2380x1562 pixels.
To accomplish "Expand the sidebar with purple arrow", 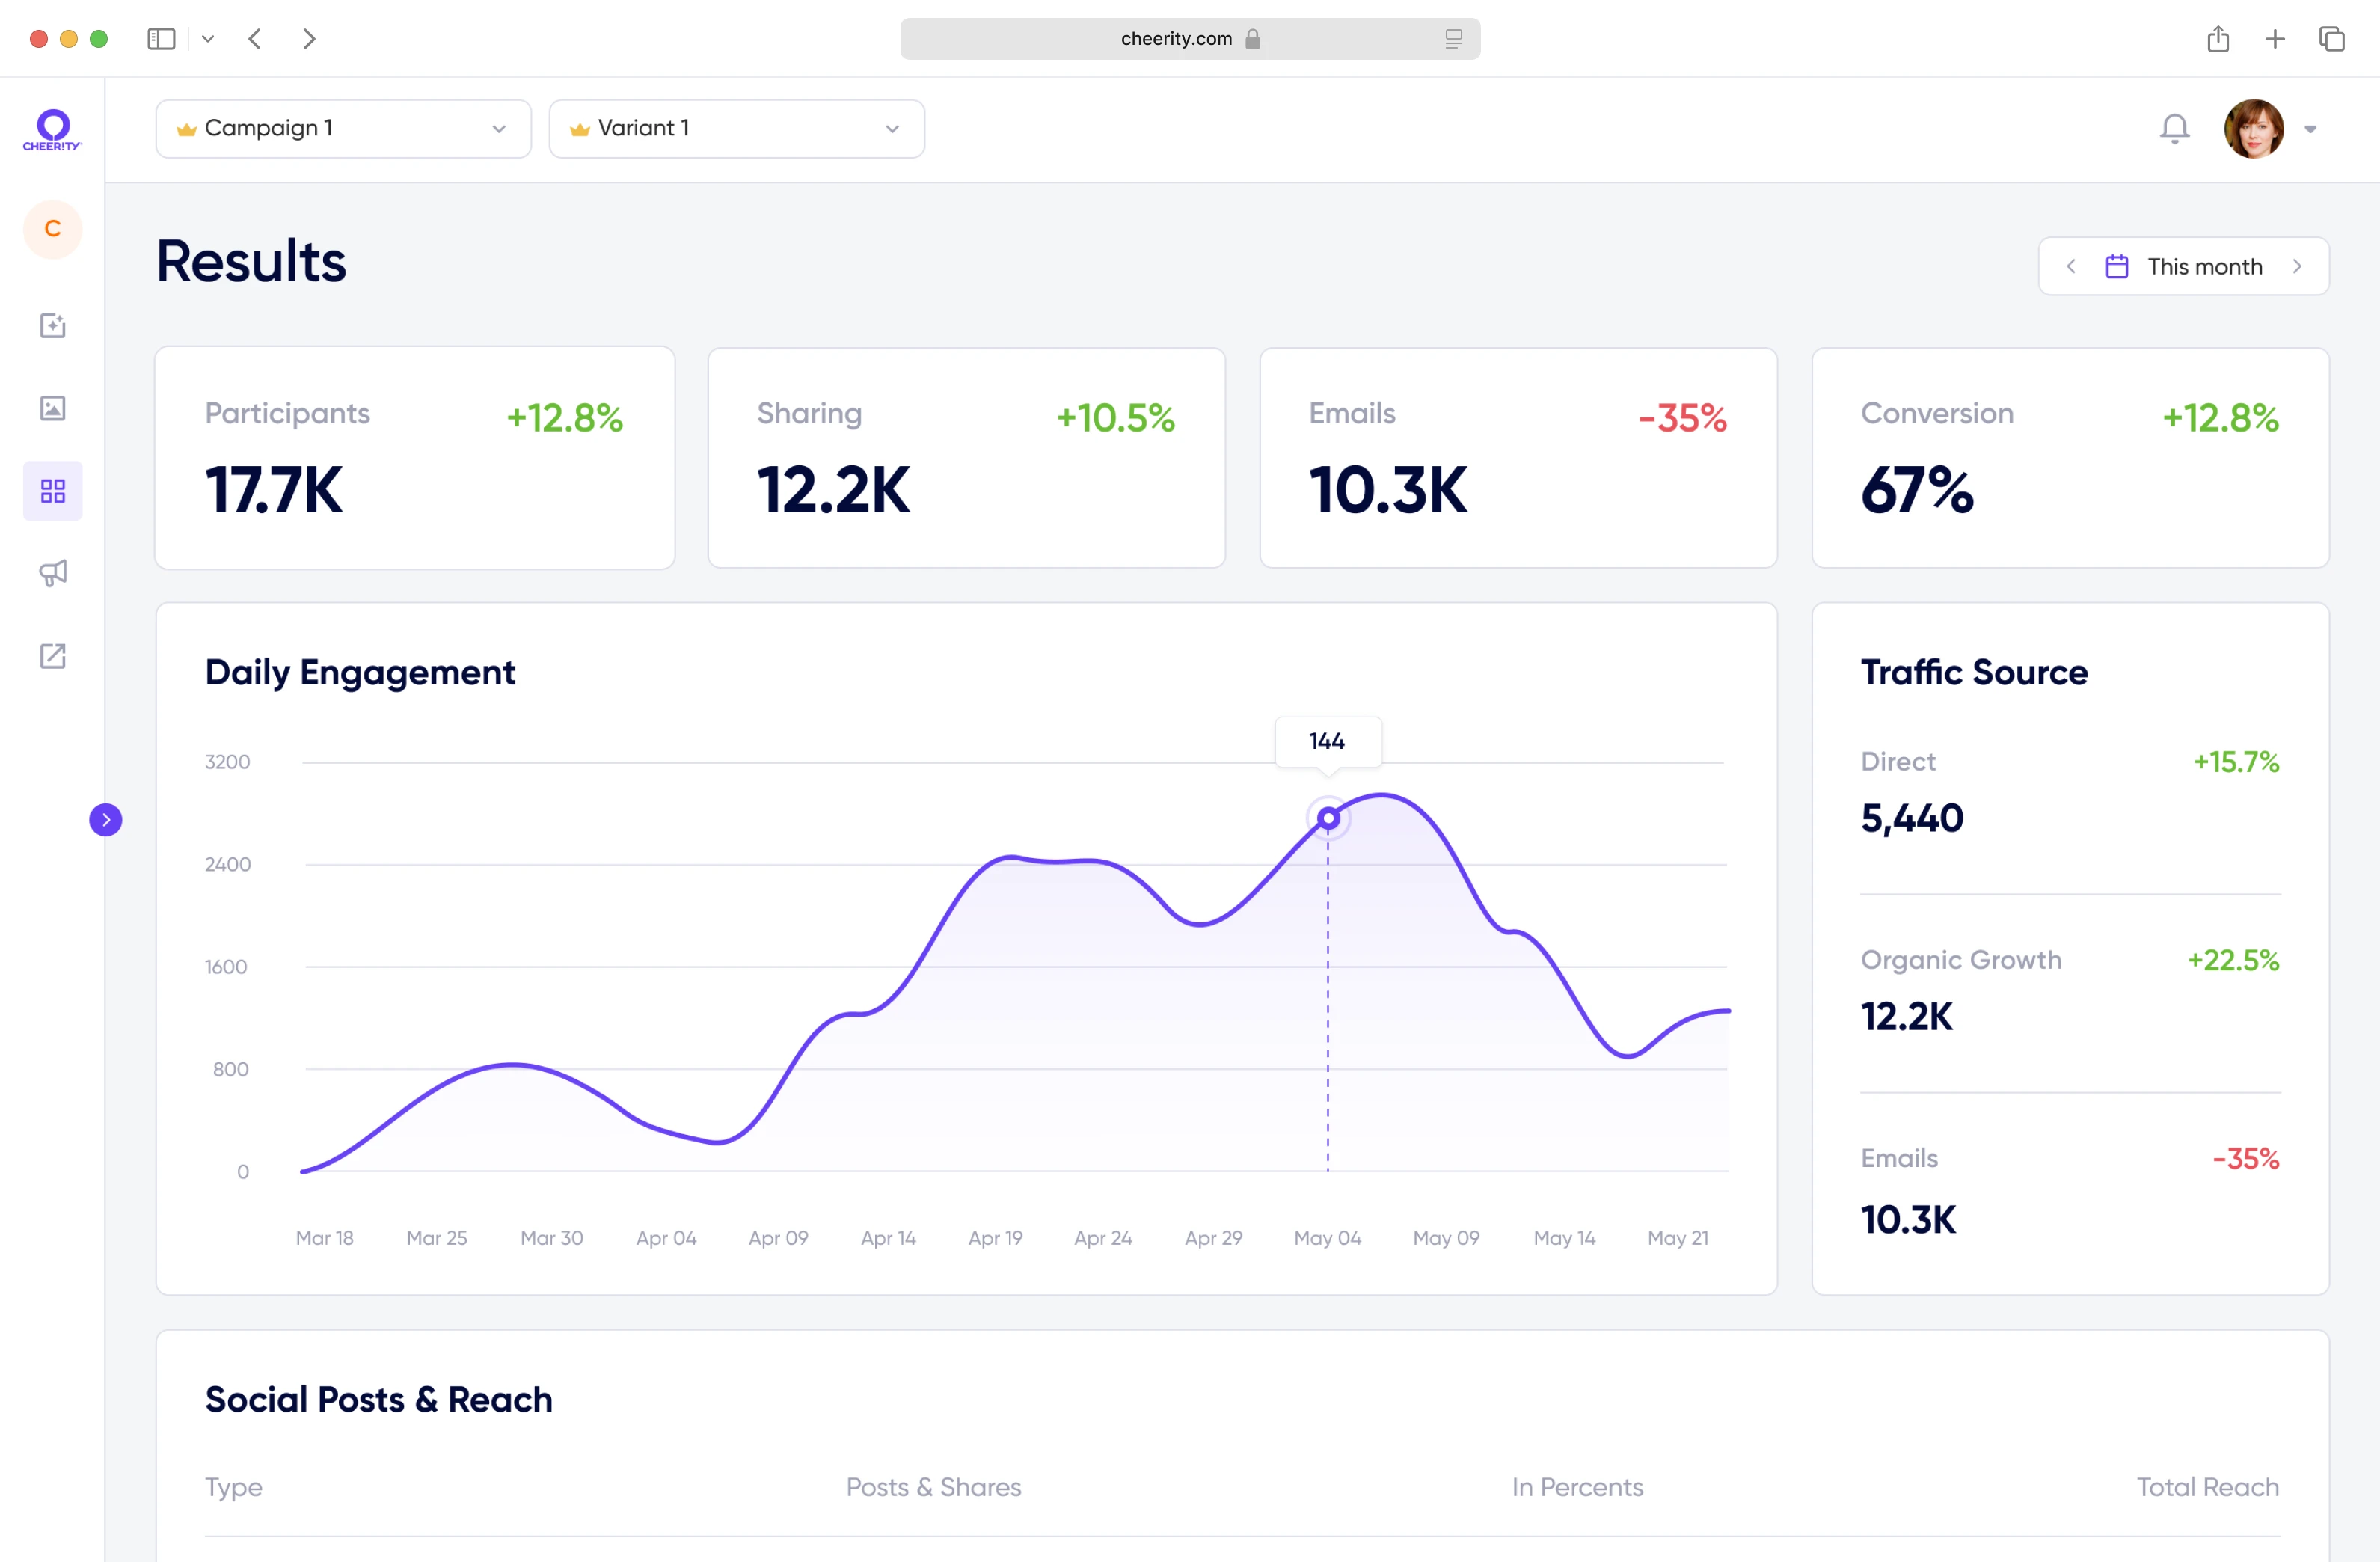I will (106, 820).
